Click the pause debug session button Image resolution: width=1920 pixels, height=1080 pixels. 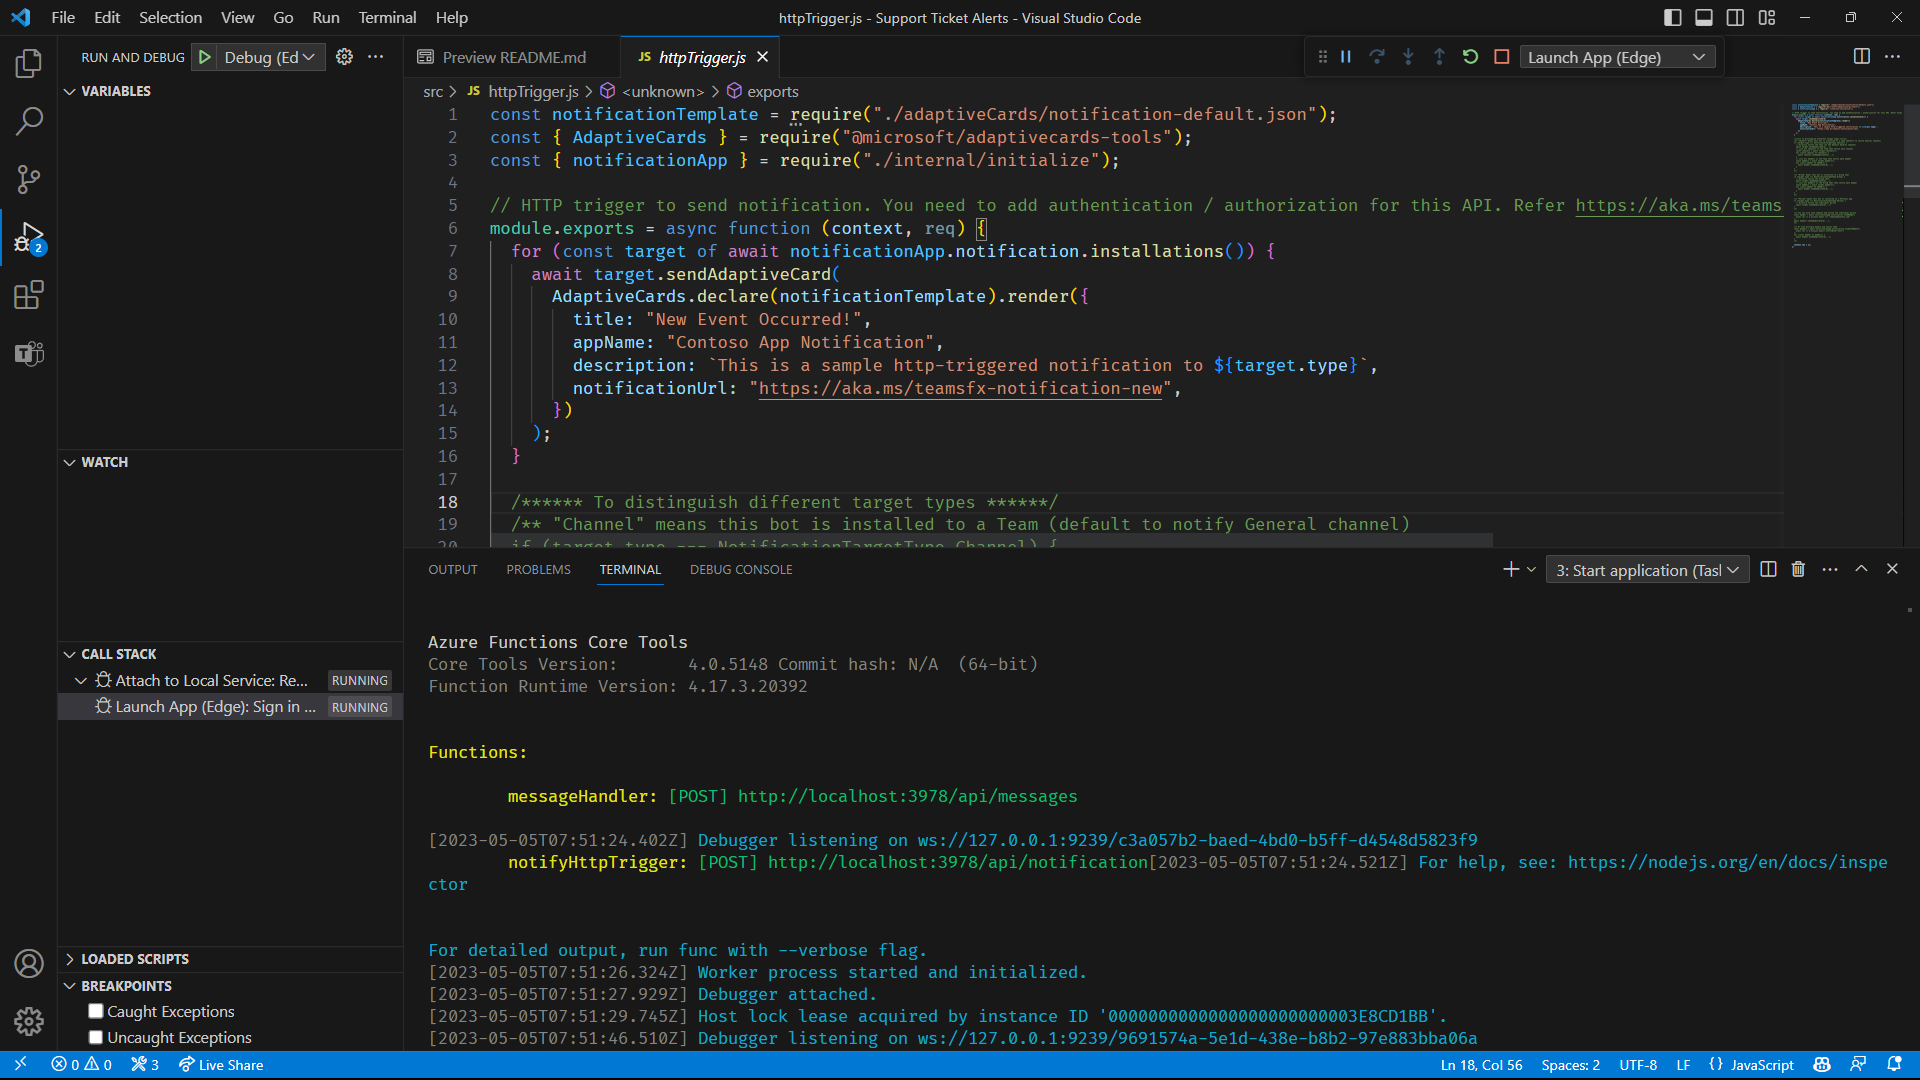1346,57
